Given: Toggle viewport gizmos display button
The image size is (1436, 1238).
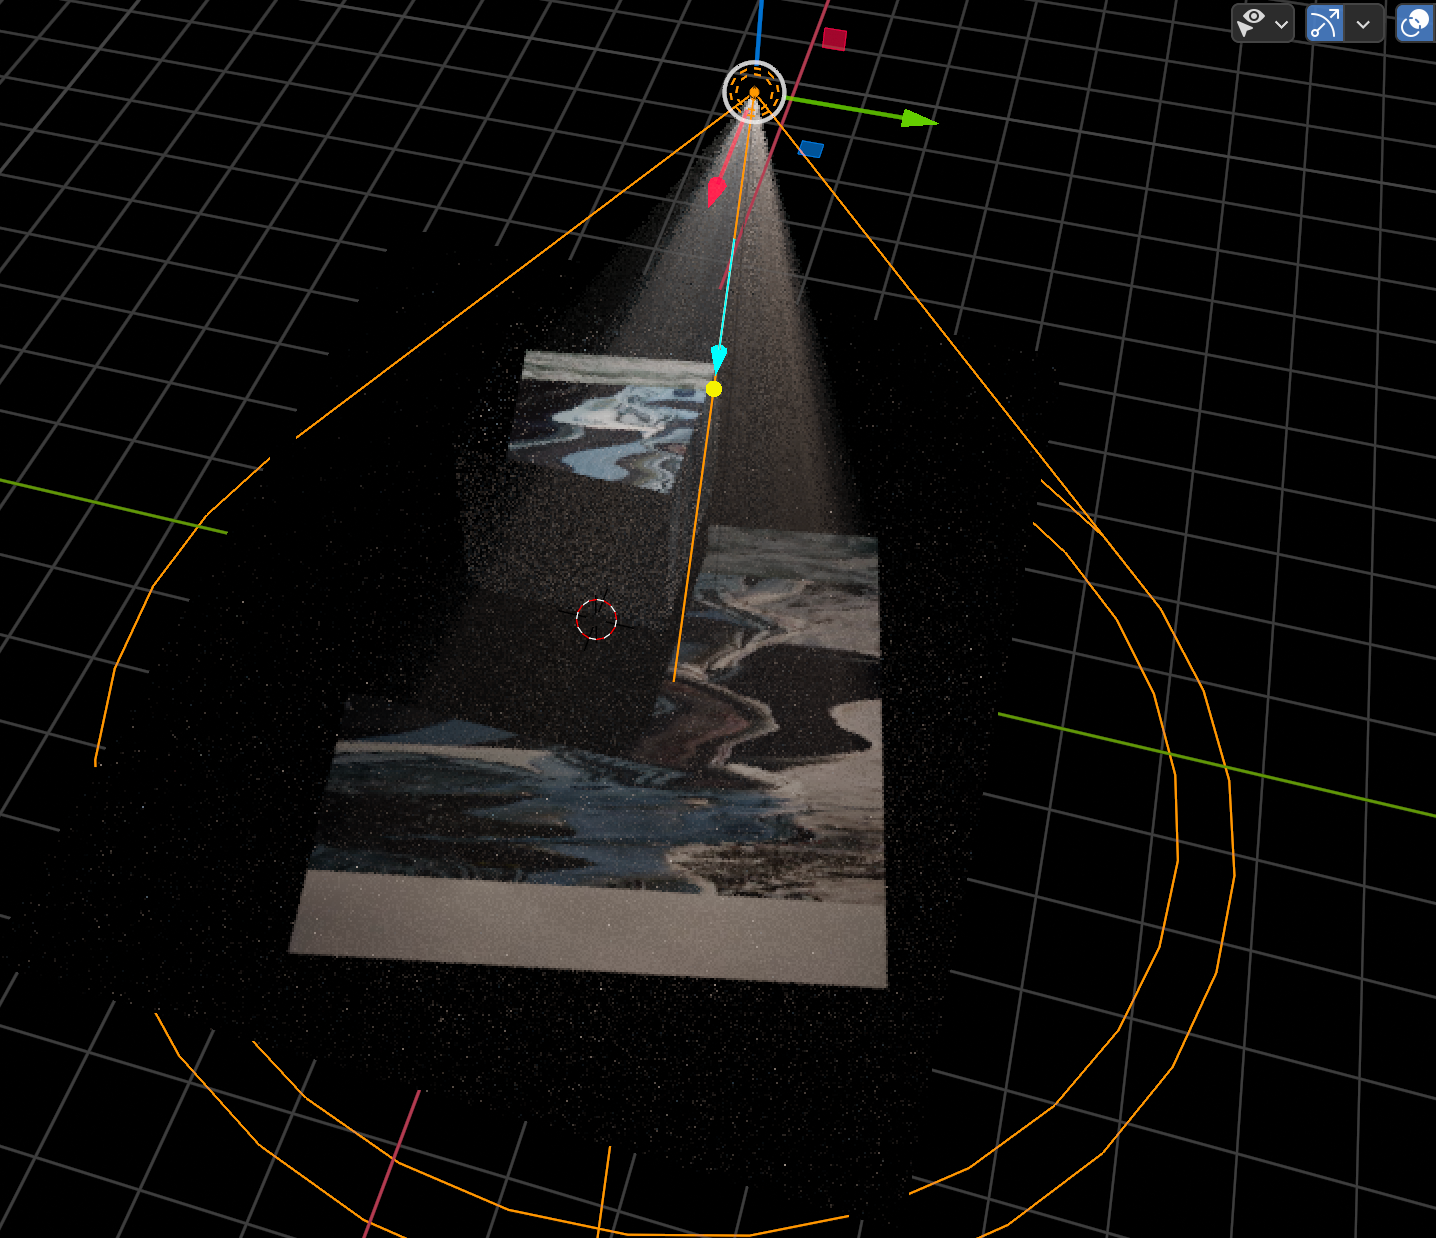Looking at the screenshot, I should [1325, 23].
